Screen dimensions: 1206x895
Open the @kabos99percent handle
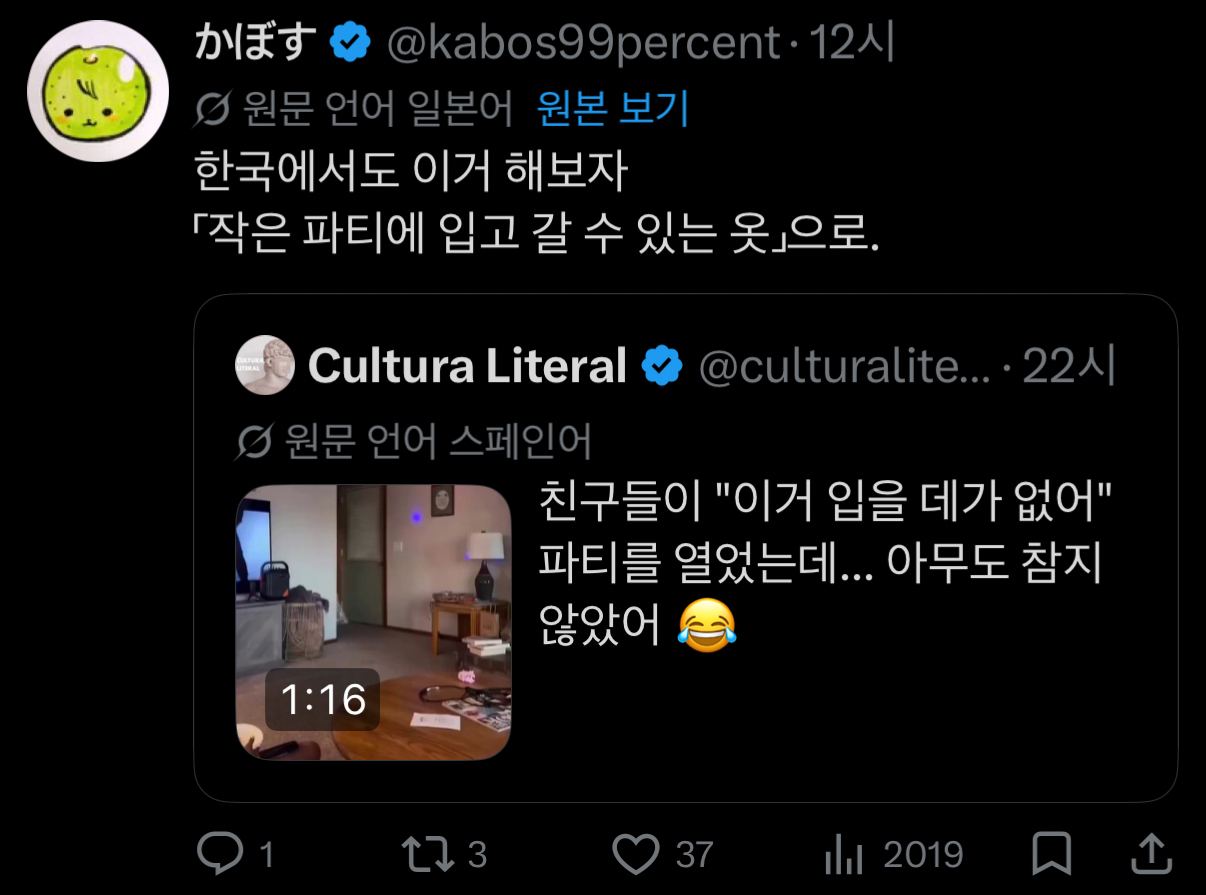point(584,43)
